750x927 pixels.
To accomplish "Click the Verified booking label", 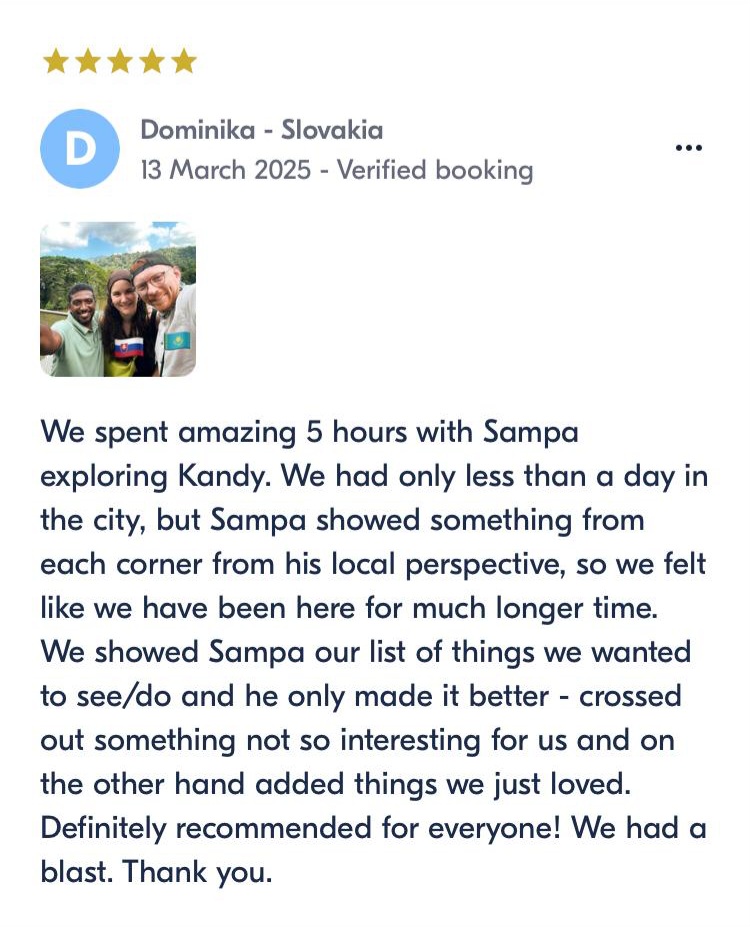I will (x=435, y=170).
